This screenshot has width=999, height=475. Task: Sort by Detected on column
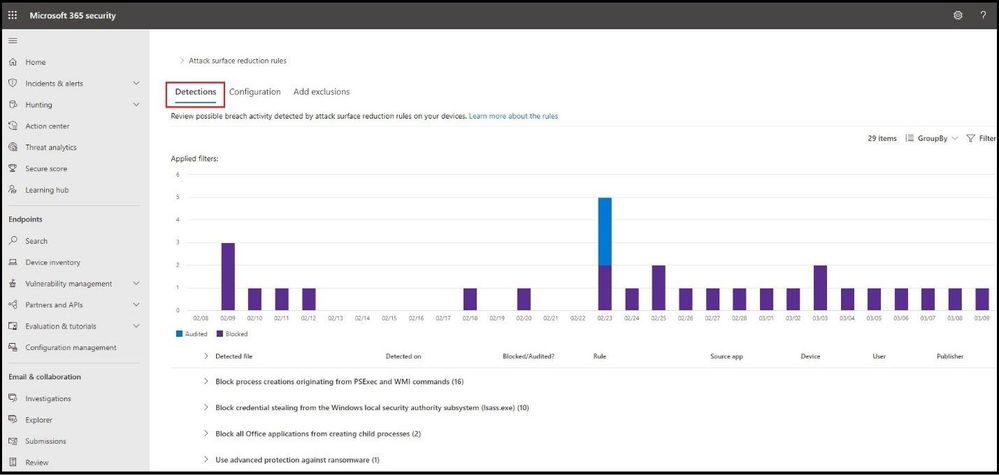(x=403, y=357)
